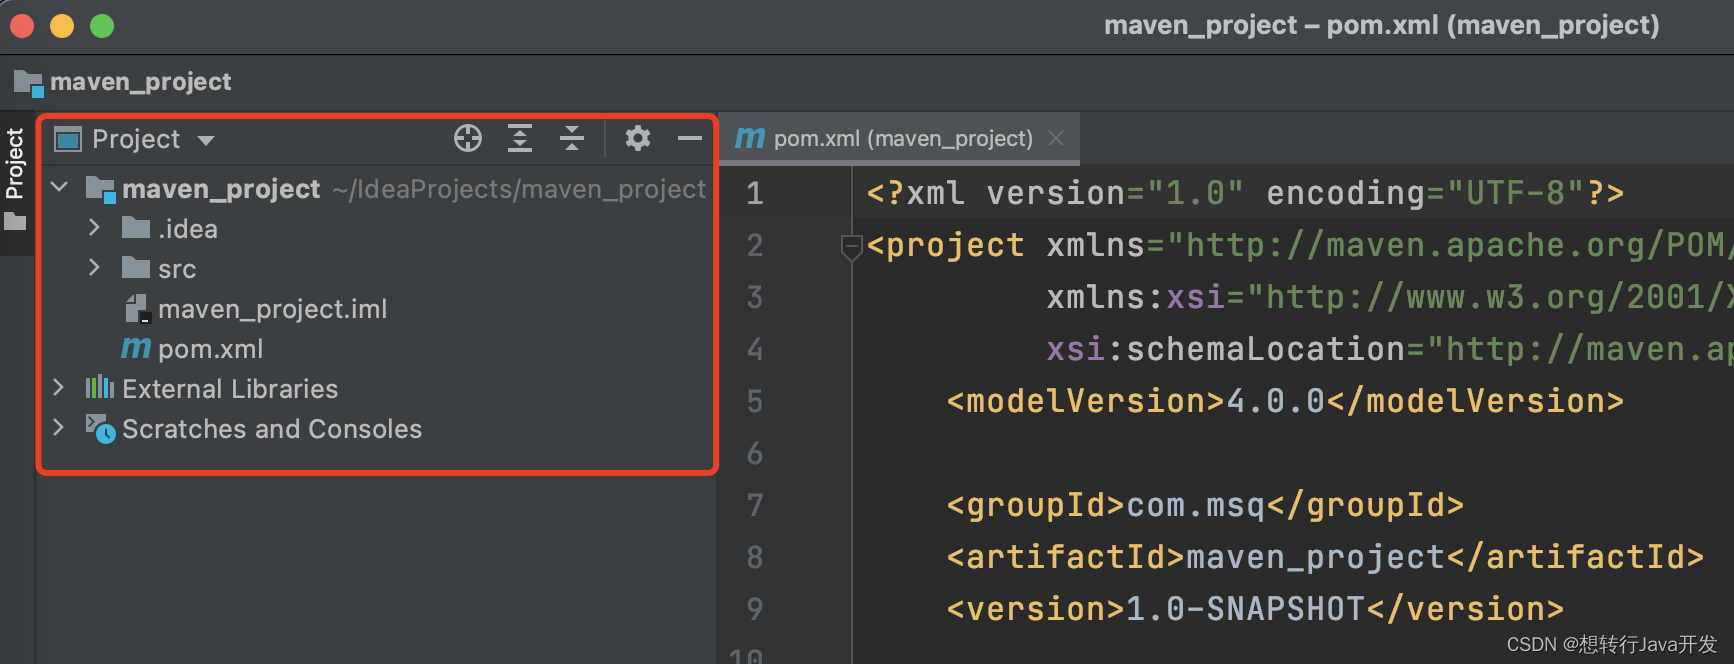Click the version 1.0-SNAPSHOT text
Viewport: 1734px width, 664px height.
[x=1245, y=609]
